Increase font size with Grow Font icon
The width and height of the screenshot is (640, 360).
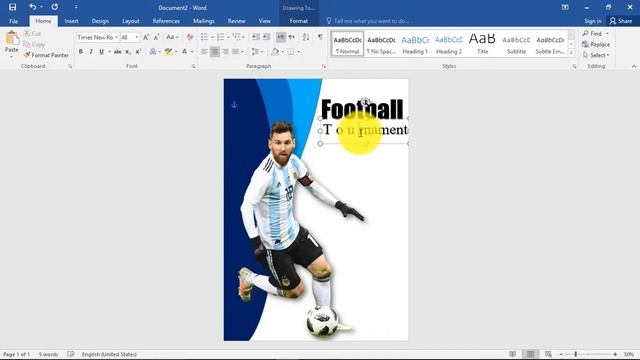pos(146,37)
